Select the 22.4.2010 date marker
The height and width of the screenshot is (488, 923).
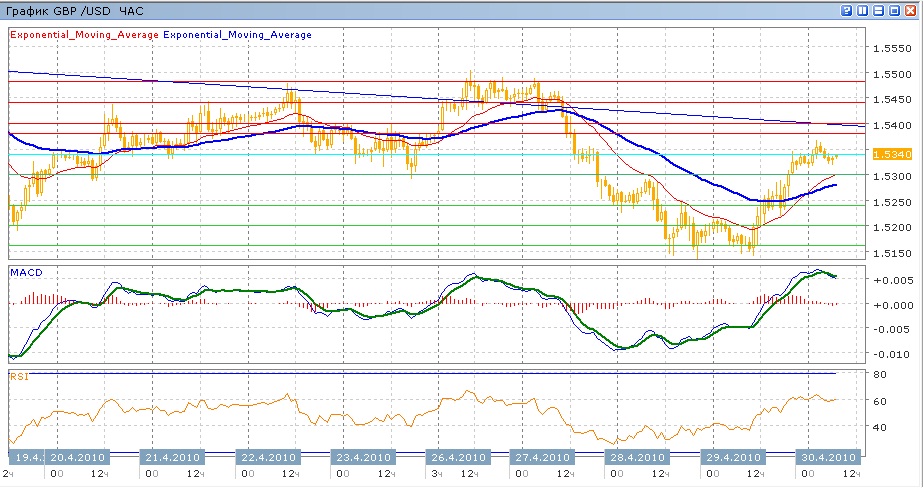click(267, 457)
